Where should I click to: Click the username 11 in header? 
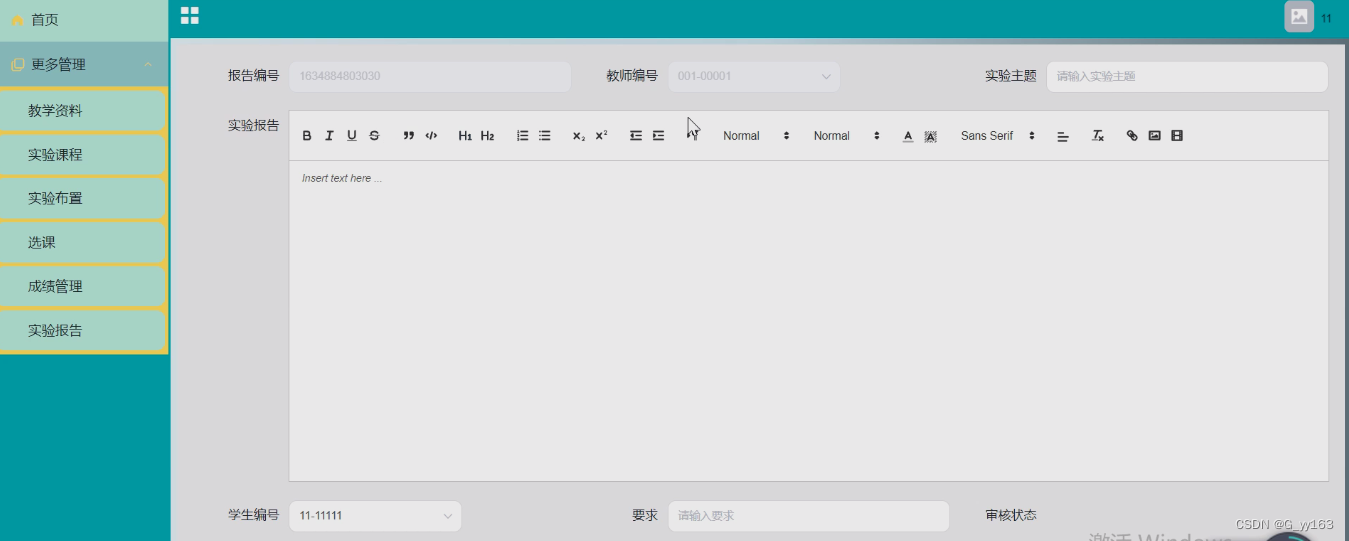(x=1326, y=19)
